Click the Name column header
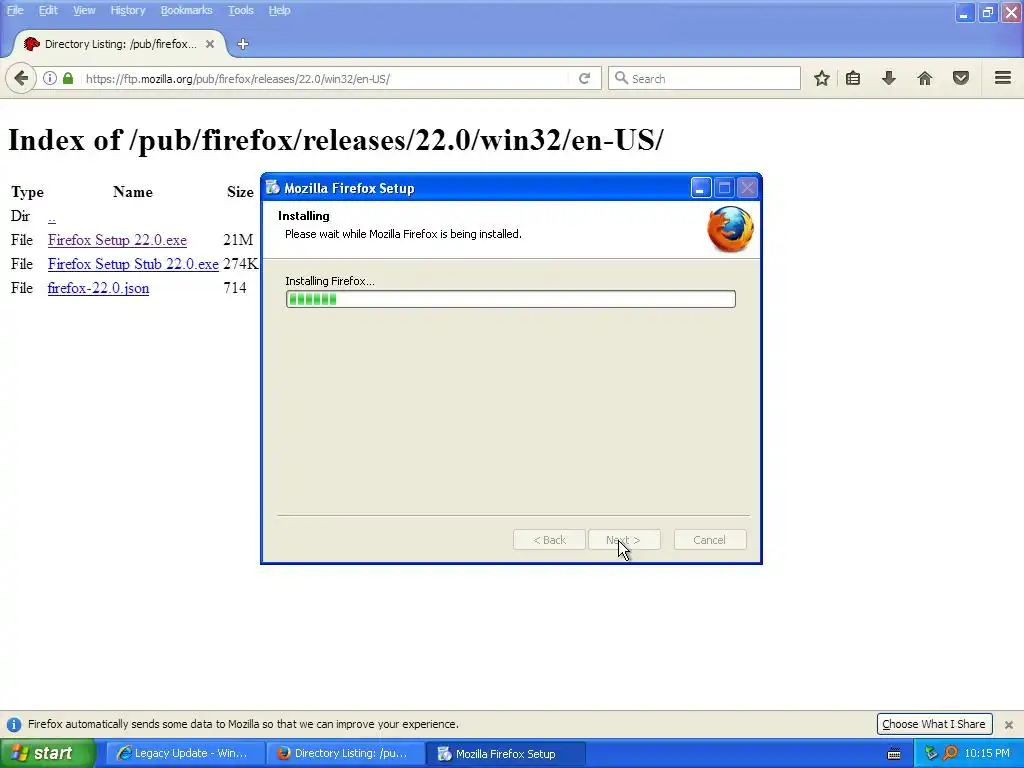Image resolution: width=1024 pixels, height=768 pixels. (133, 192)
